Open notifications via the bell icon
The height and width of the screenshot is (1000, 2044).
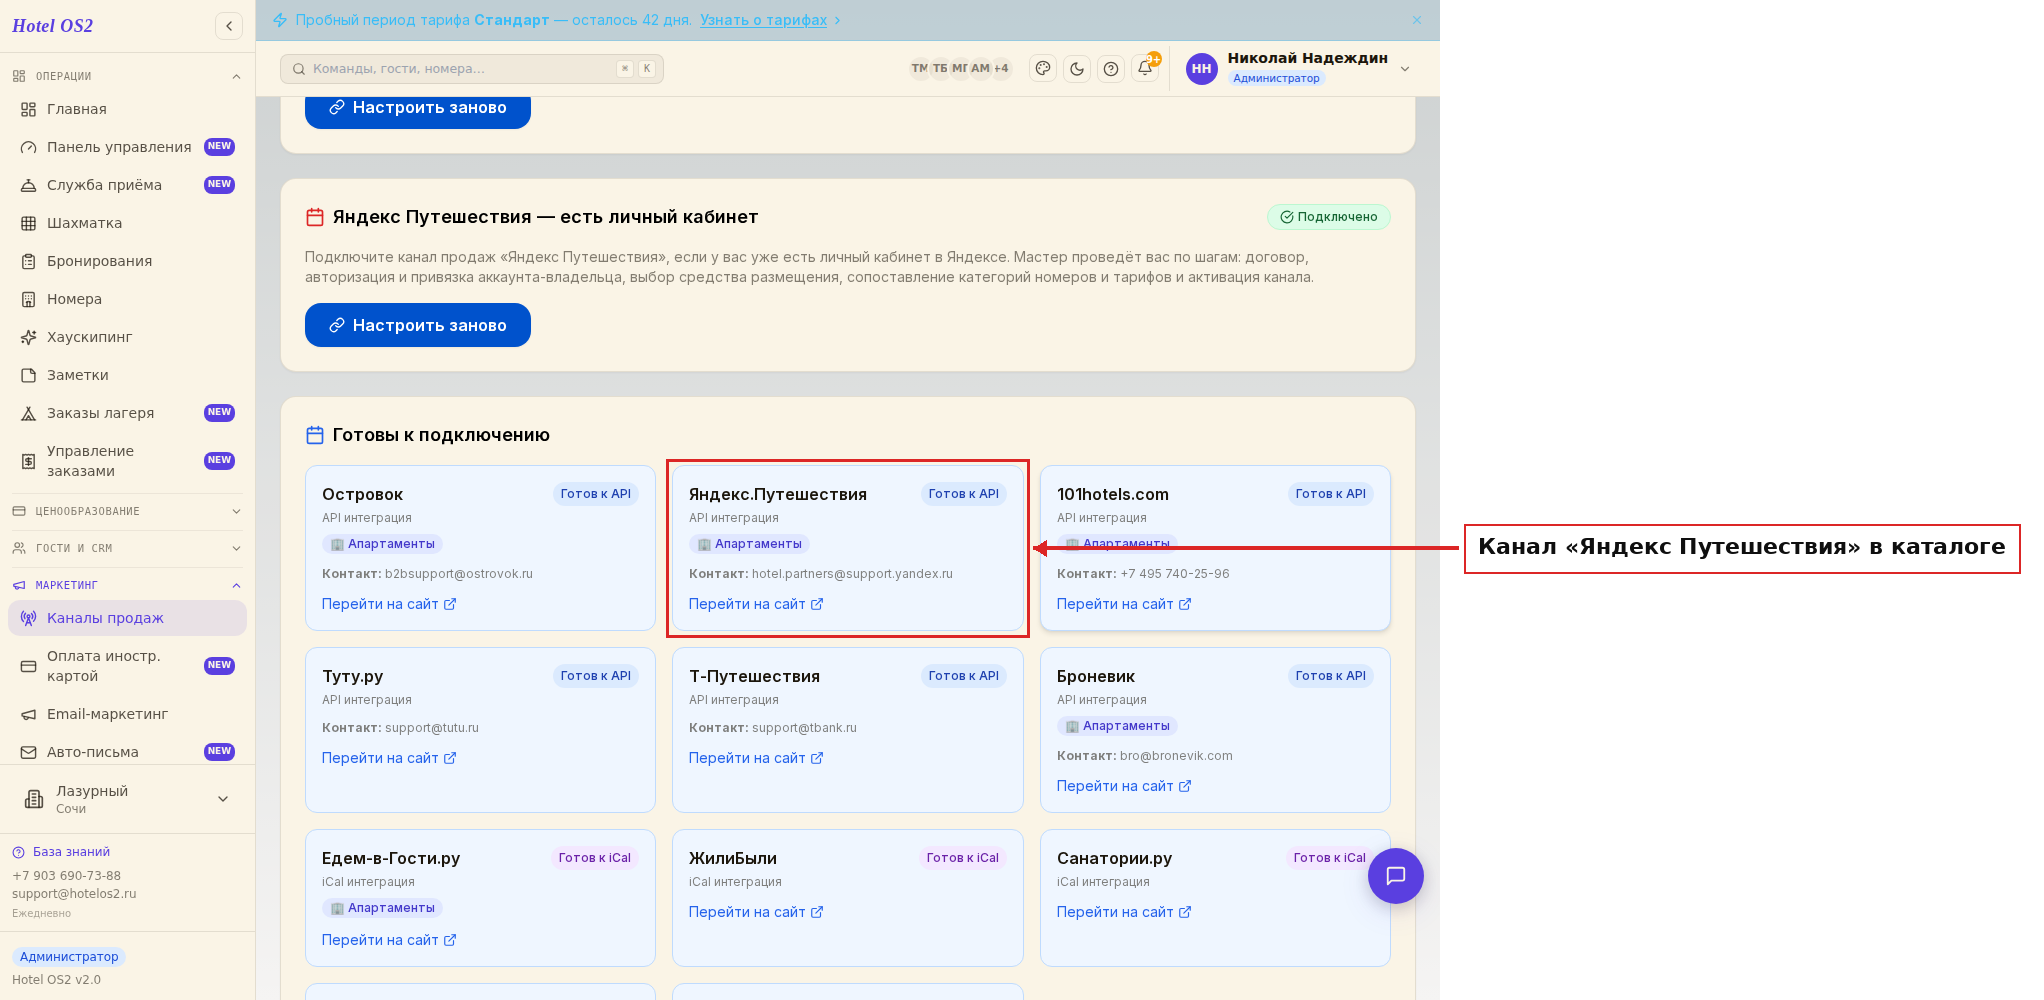click(1145, 69)
